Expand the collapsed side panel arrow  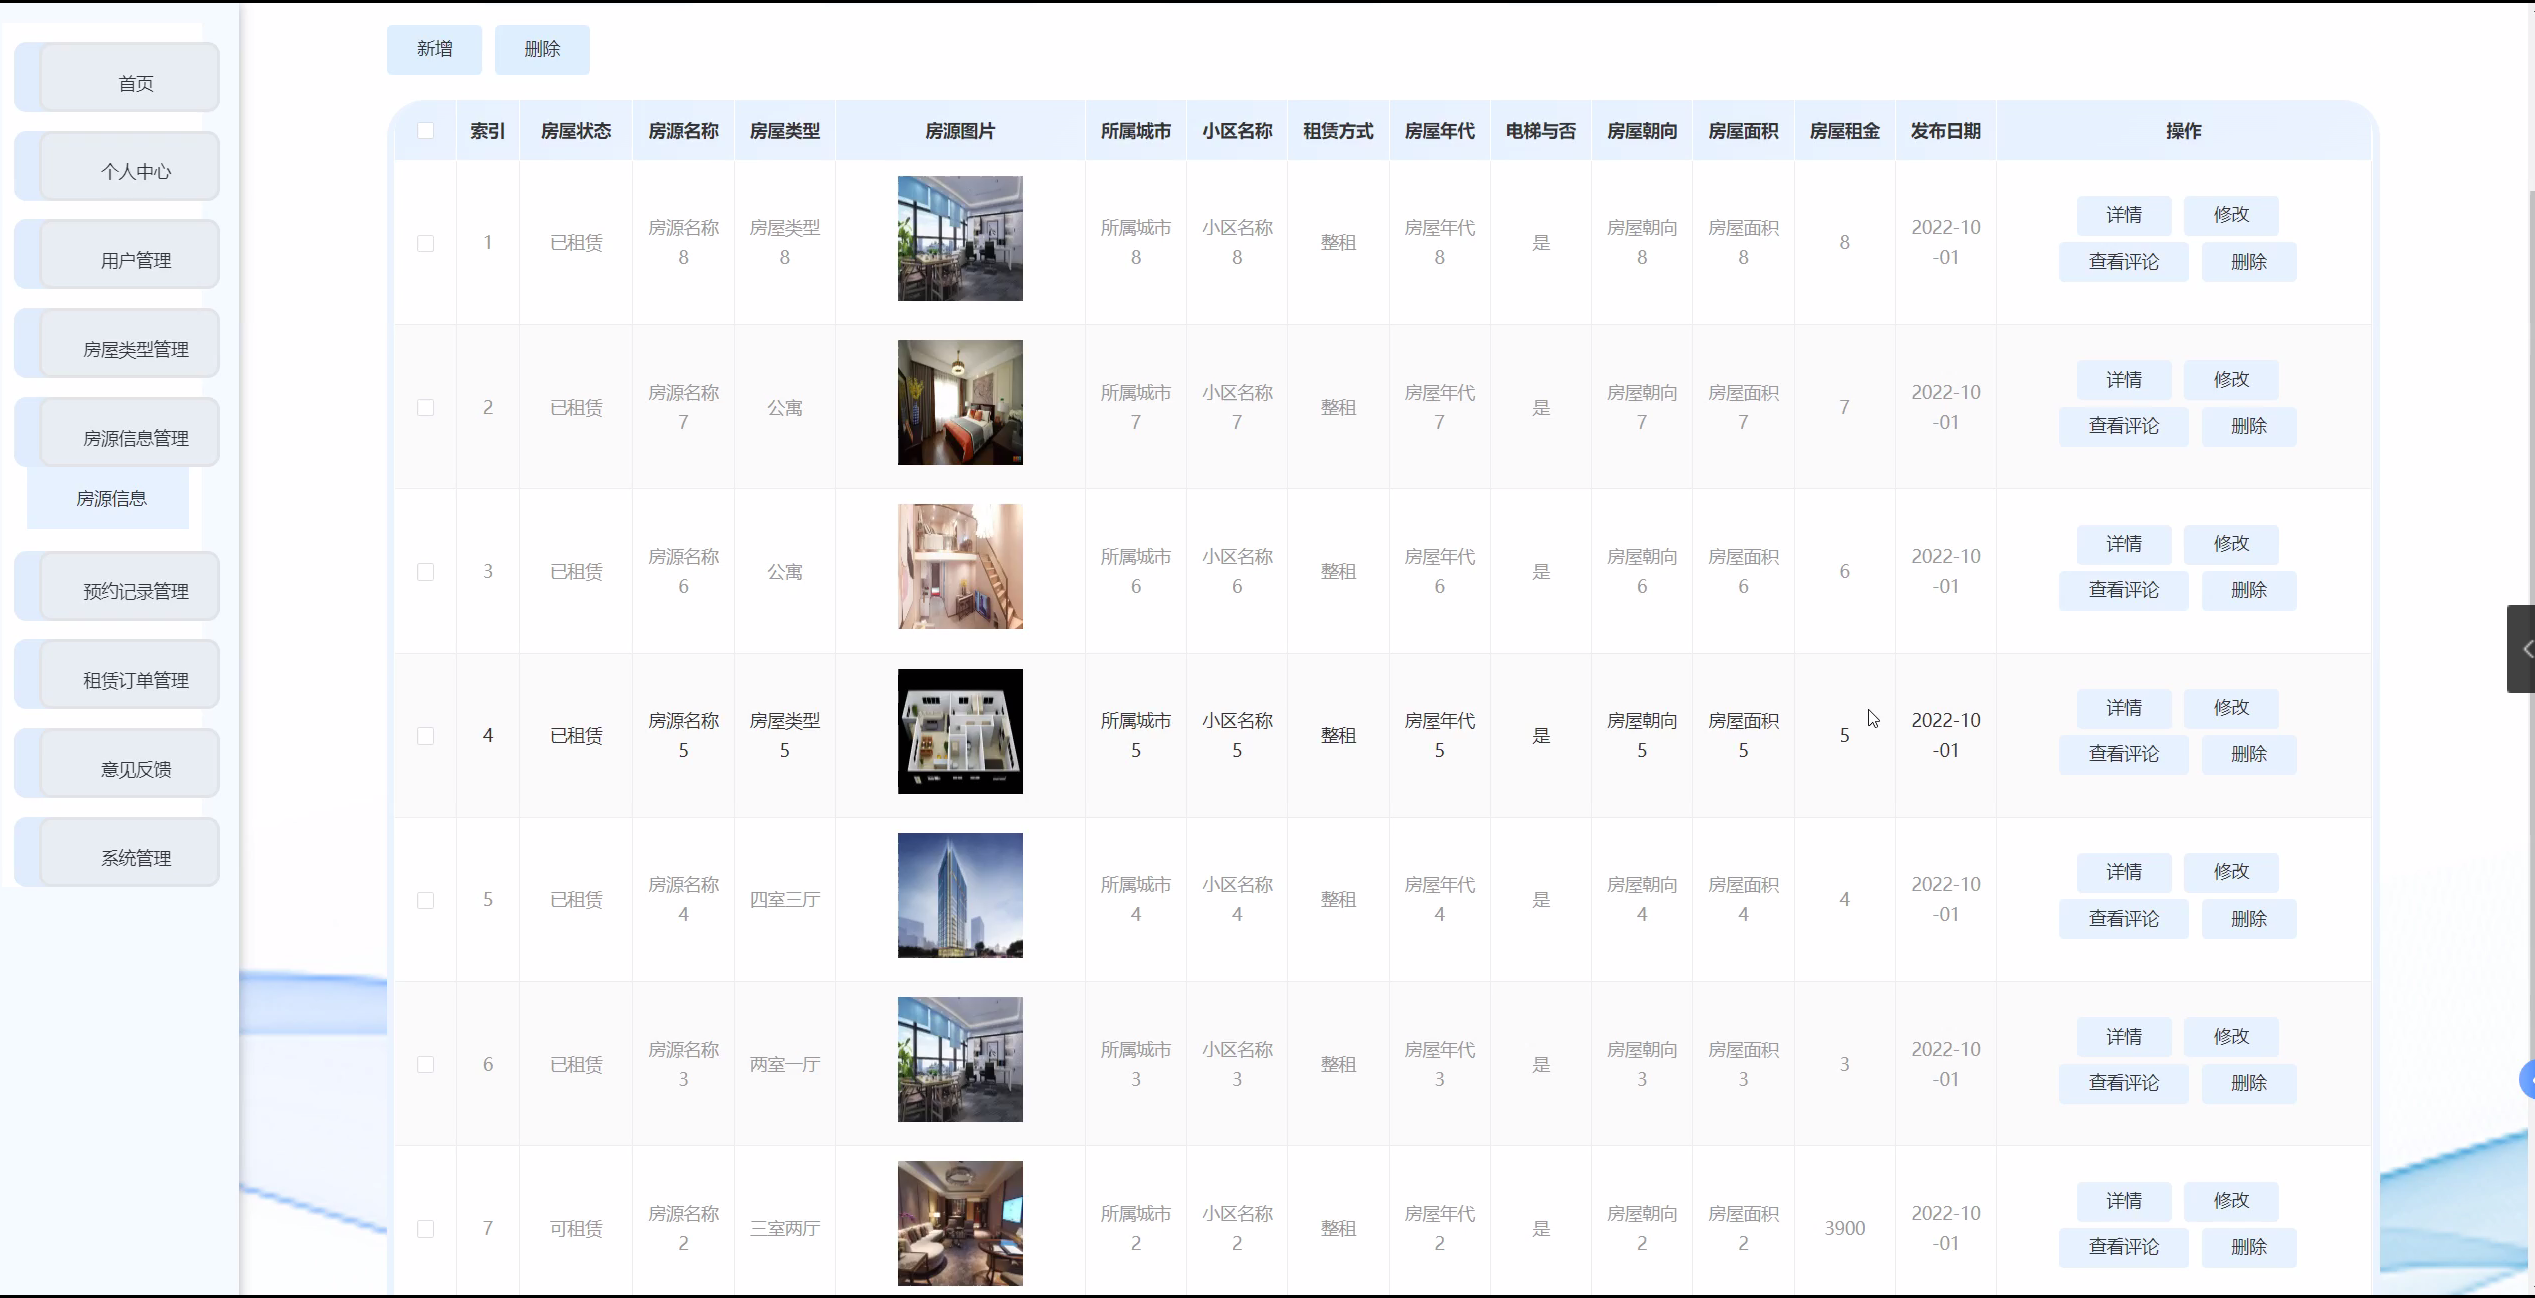[x=2522, y=649]
